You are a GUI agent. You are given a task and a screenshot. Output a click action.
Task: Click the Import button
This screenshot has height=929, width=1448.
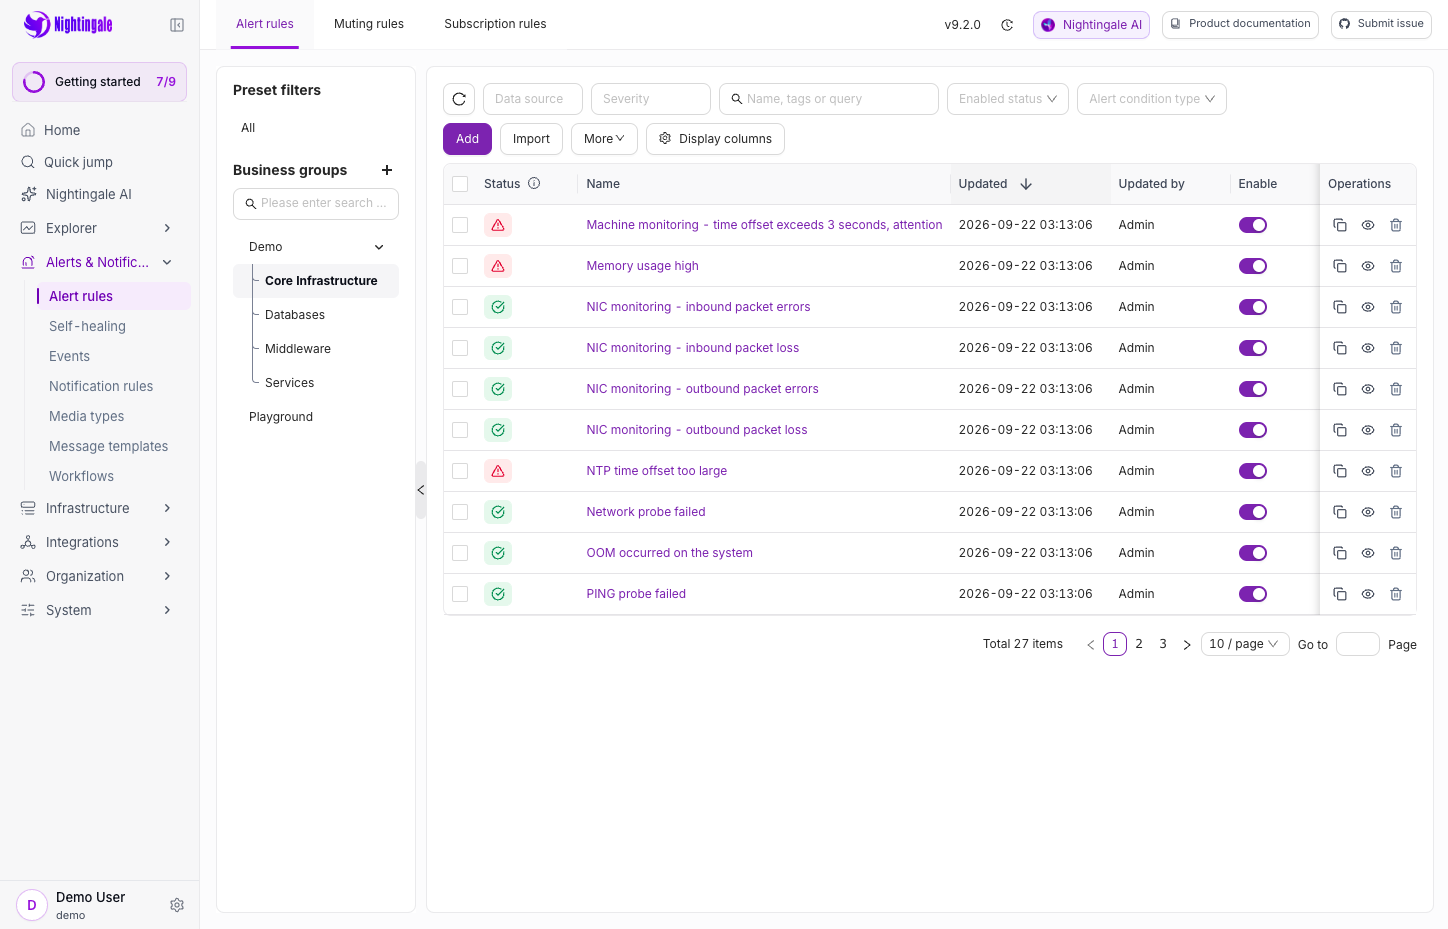point(531,139)
